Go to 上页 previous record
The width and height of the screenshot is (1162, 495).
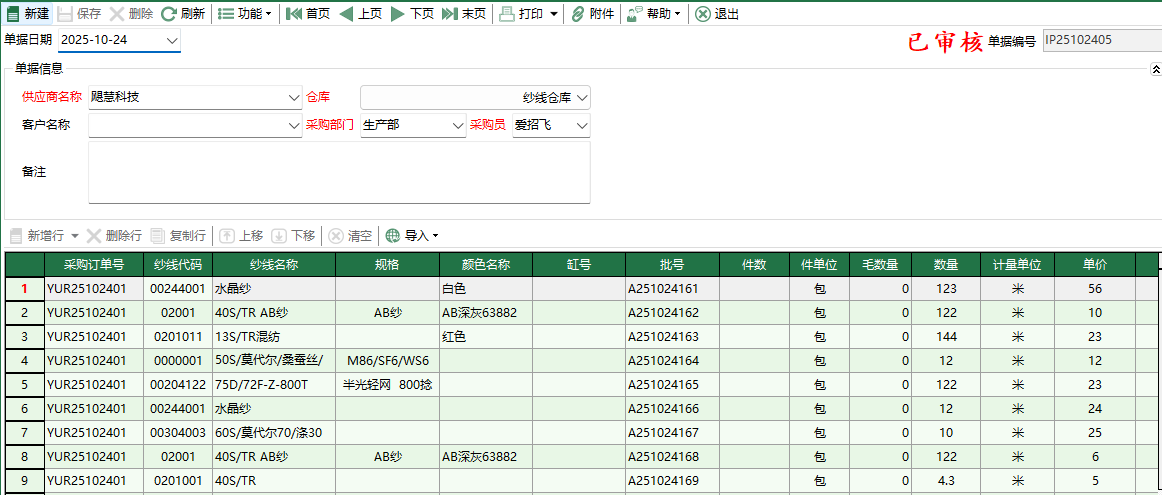click(360, 13)
